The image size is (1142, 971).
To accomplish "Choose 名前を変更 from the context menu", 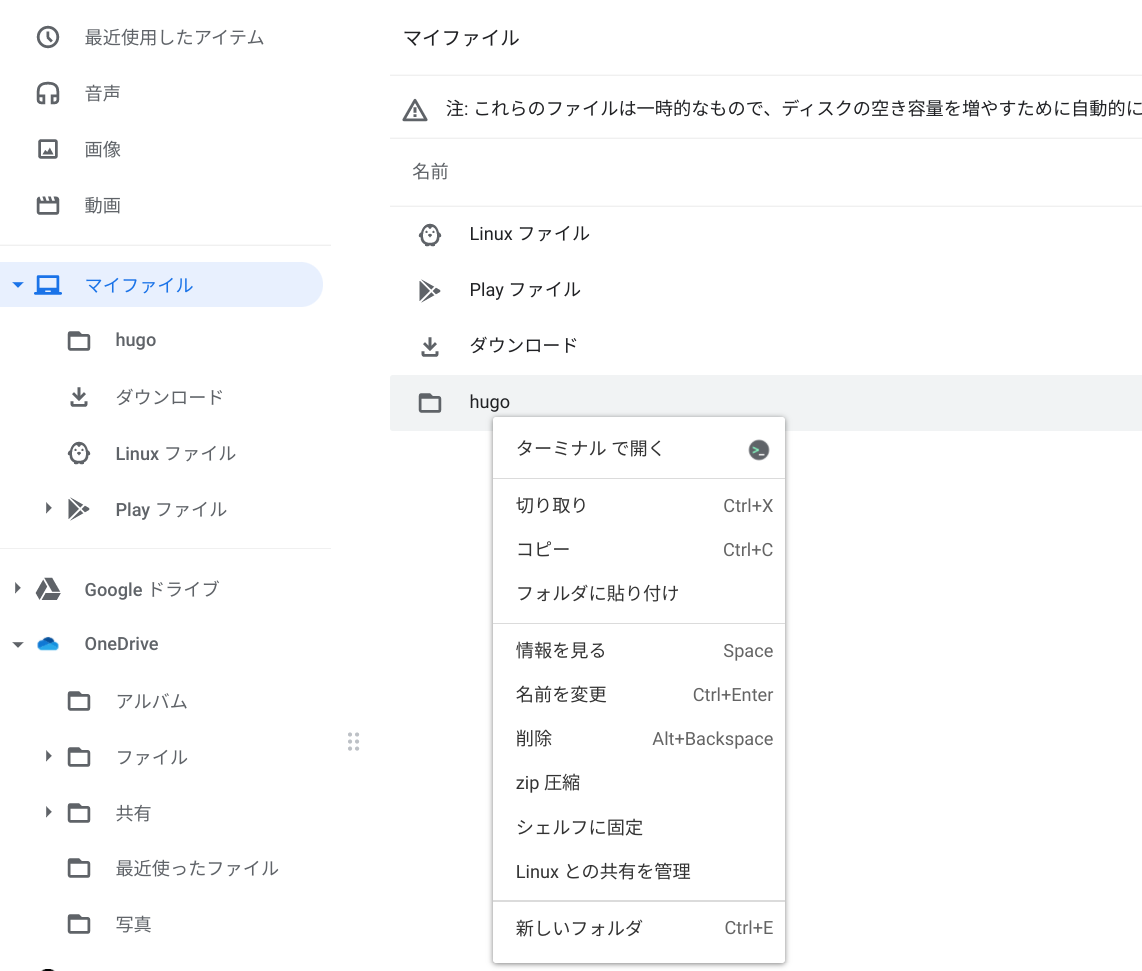I will (x=561, y=694).
